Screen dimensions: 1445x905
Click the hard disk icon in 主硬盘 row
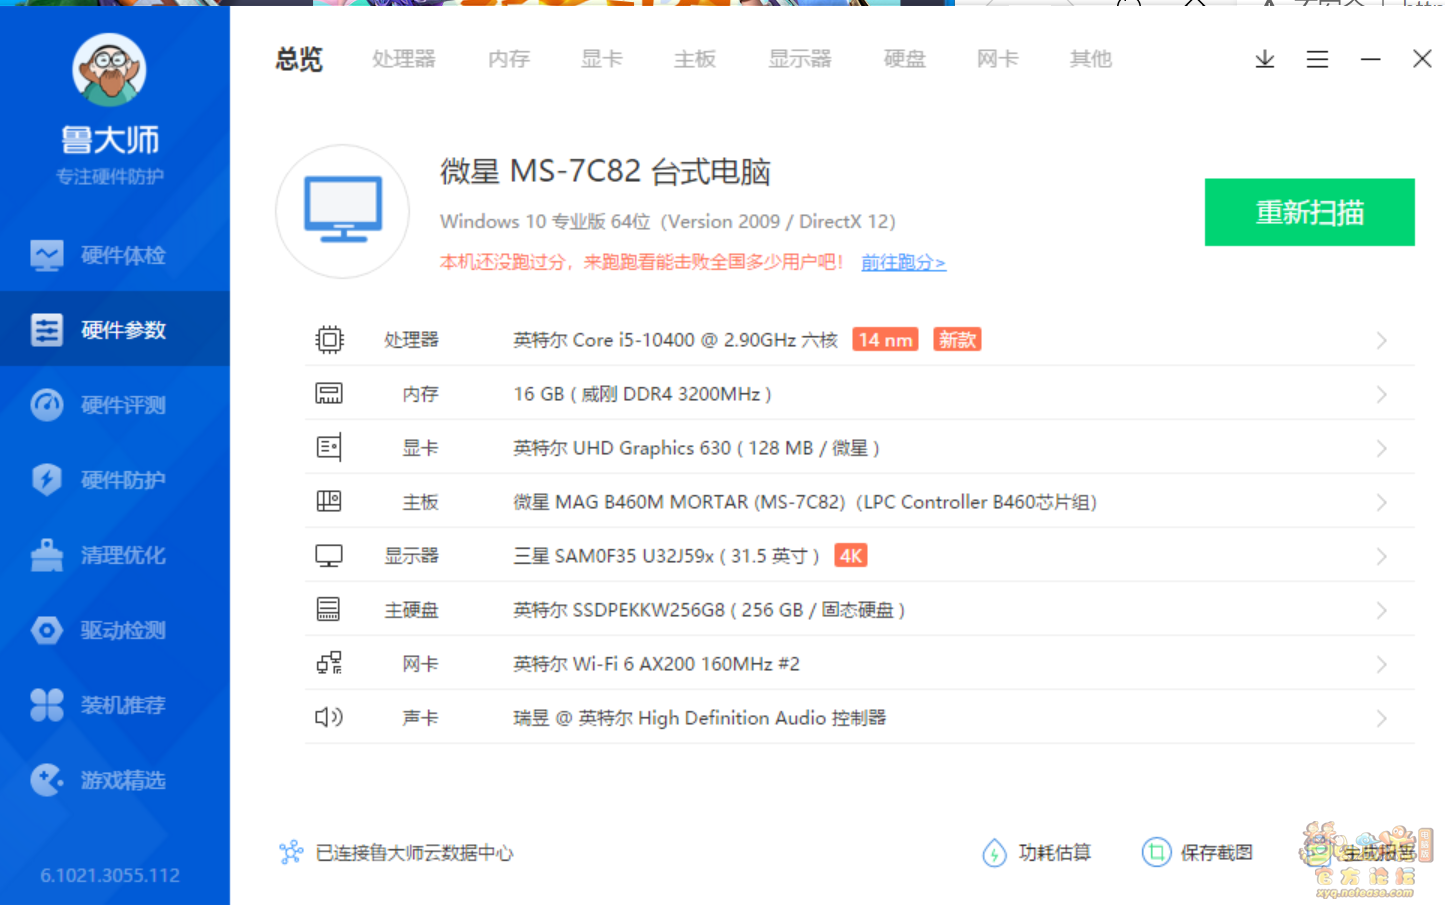328,609
